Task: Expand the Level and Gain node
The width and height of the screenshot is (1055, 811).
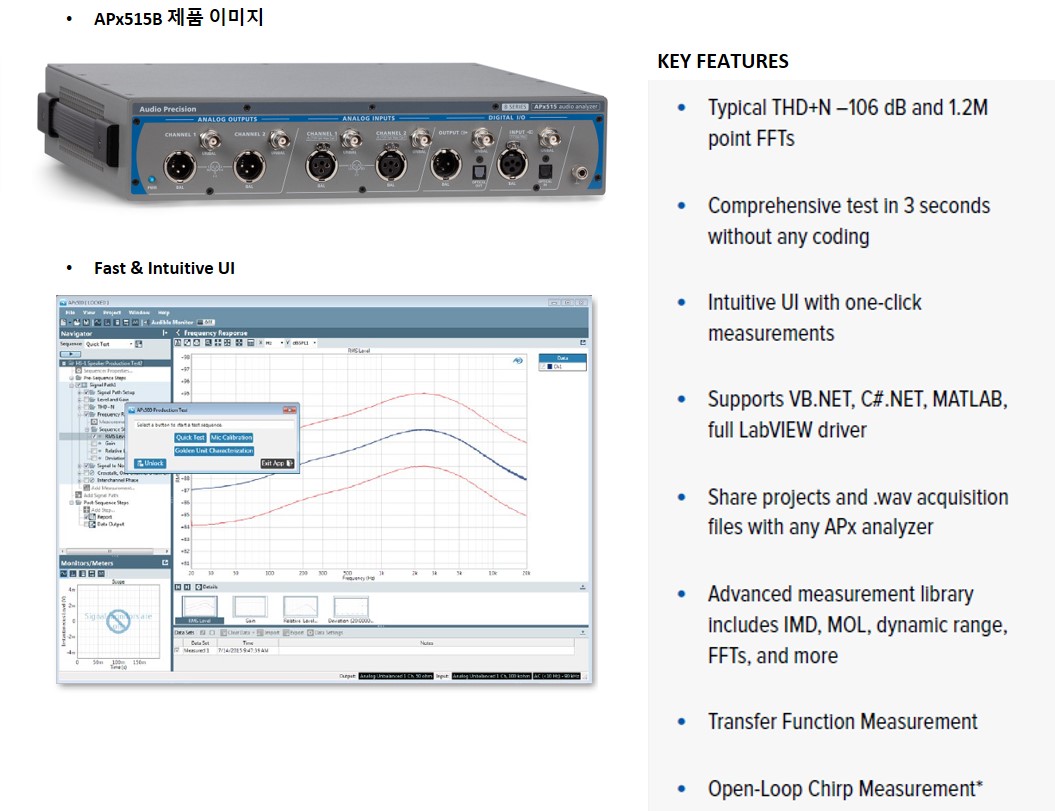Action: point(79,400)
